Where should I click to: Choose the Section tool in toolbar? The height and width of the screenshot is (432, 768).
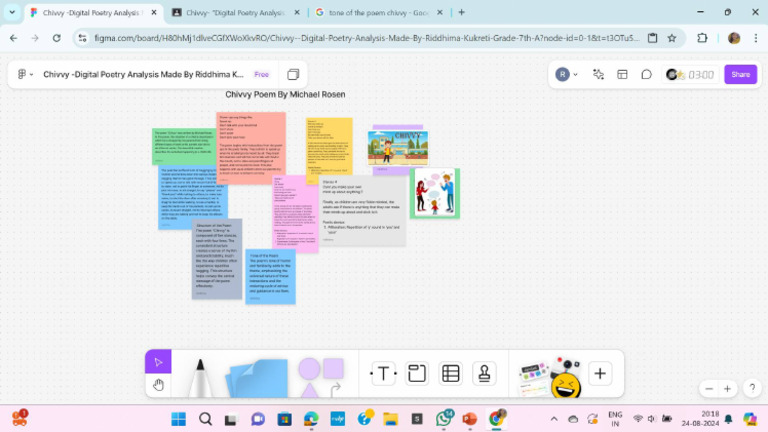[417, 374]
